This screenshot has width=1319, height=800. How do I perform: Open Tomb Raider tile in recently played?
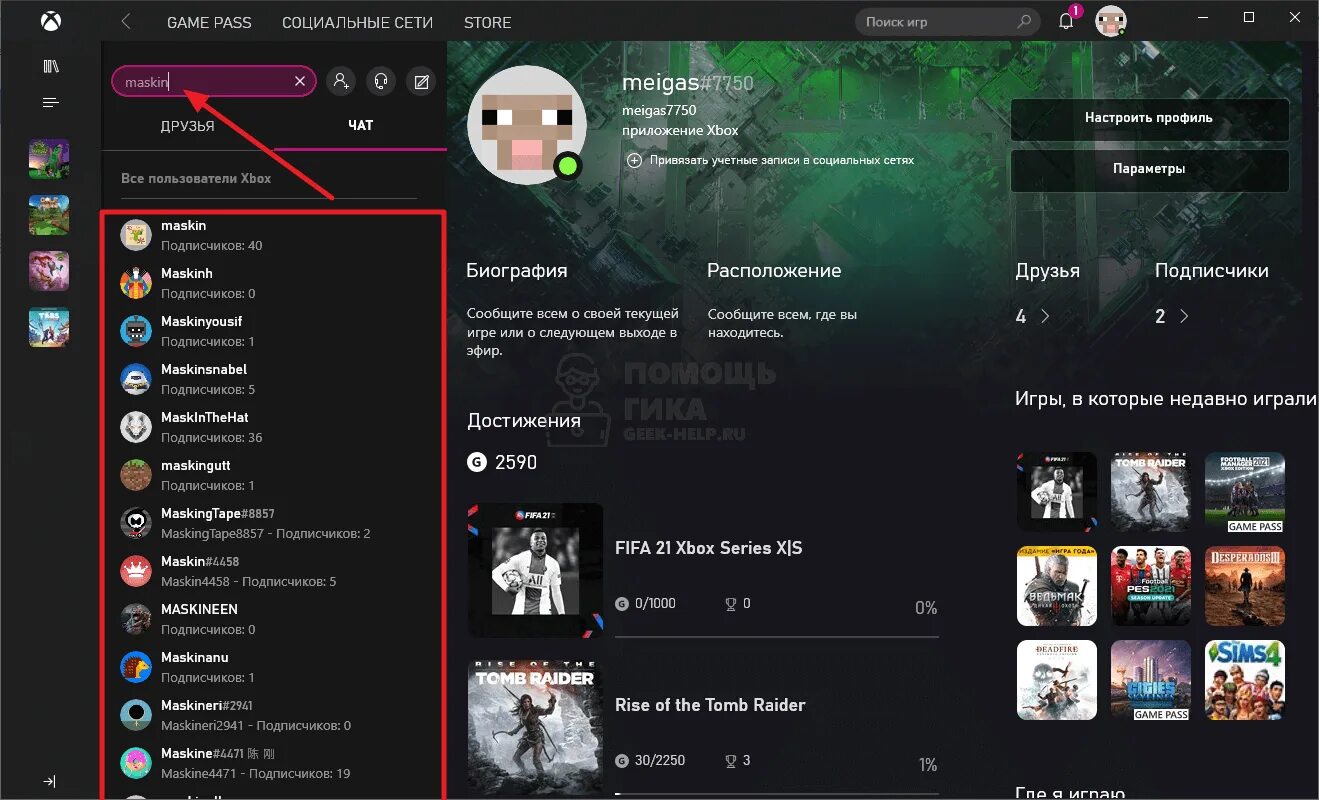1151,491
